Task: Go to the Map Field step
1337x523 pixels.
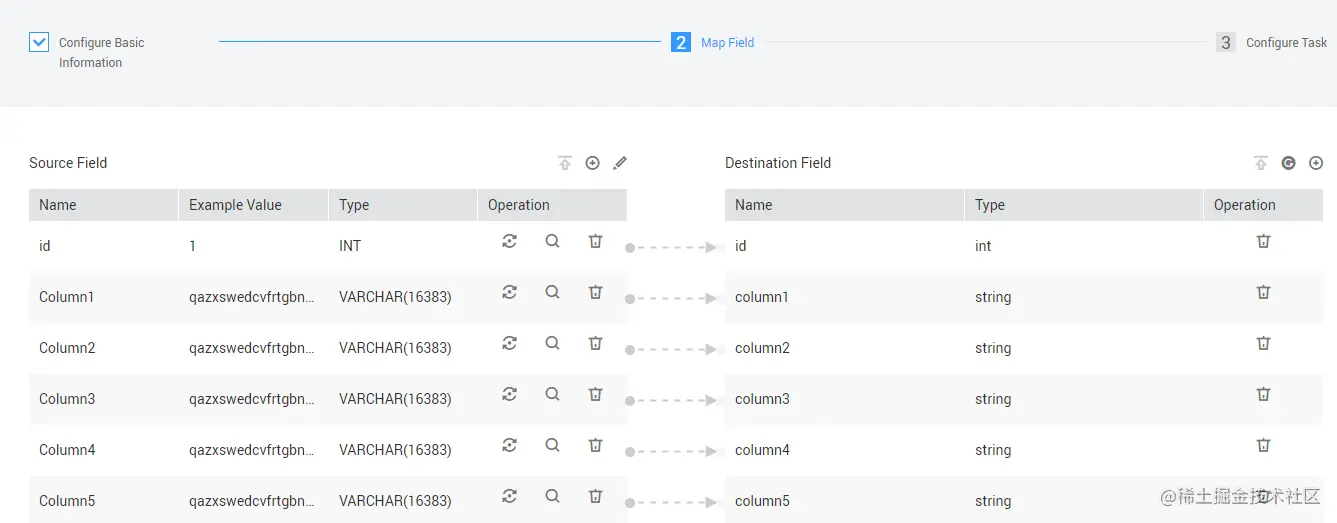Action: click(727, 43)
